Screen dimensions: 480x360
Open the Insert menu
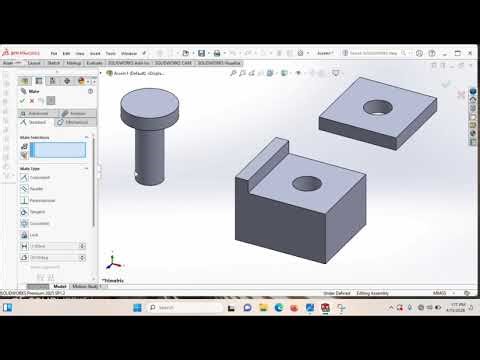pyautogui.click(x=95, y=53)
